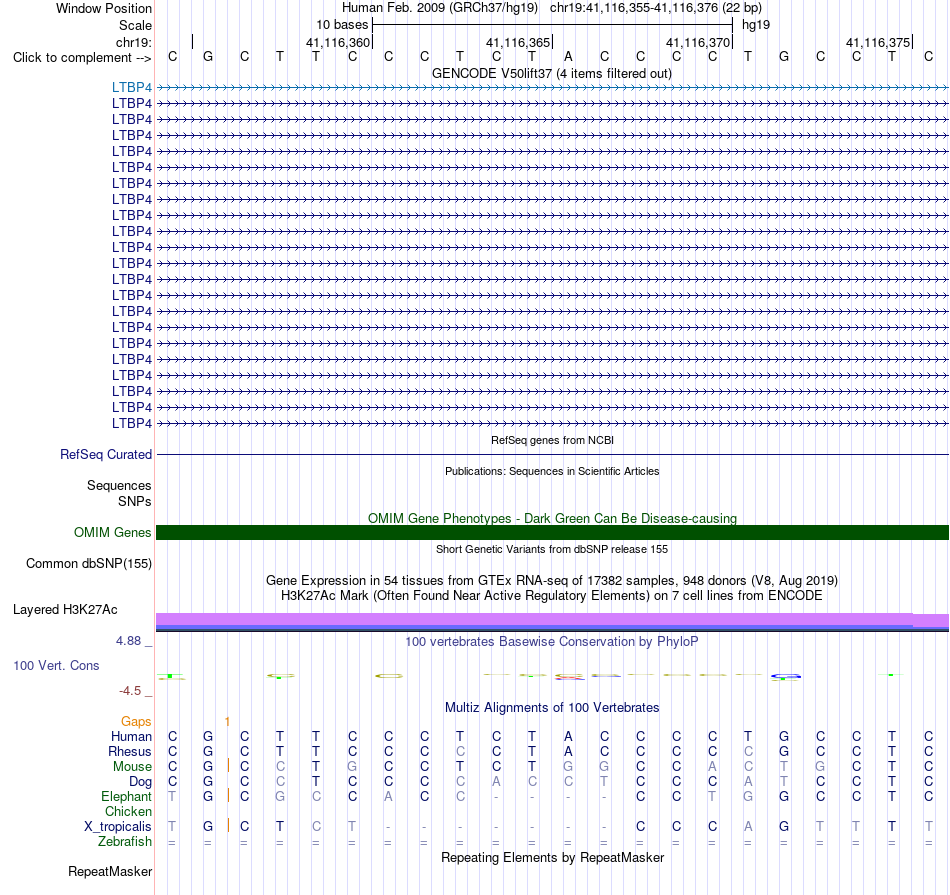Open '100 vertebrates Basewise Conservation by PhyloP' title

[x=552, y=642]
